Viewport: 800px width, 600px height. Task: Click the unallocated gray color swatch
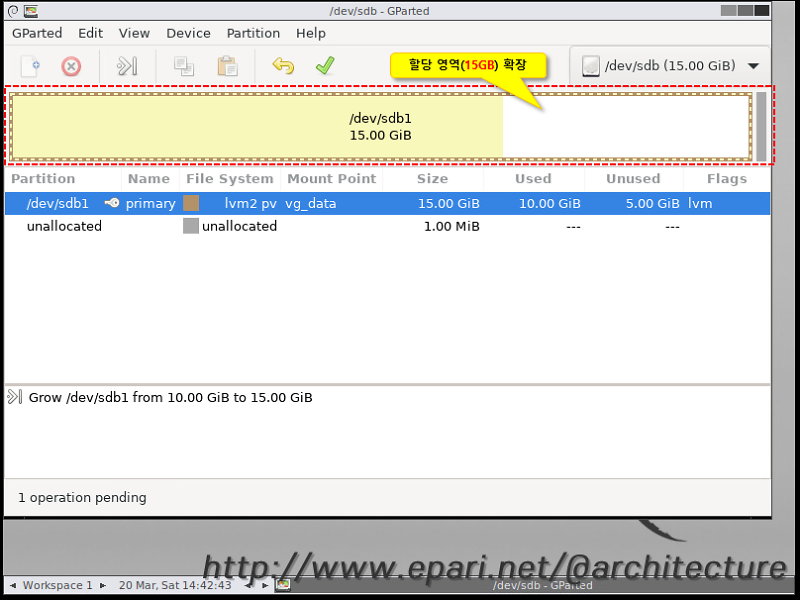tap(191, 226)
